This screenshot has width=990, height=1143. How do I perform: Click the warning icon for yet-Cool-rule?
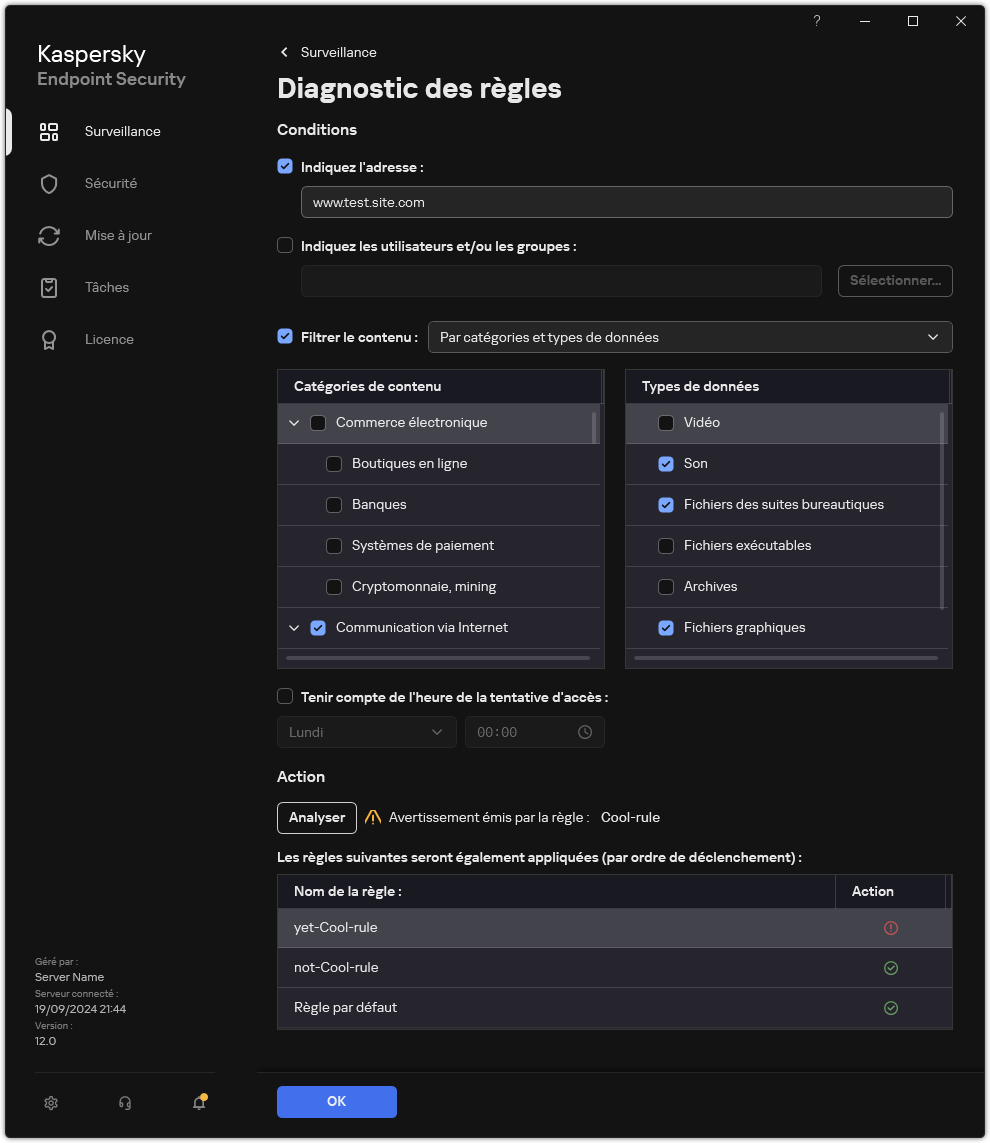click(x=891, y=927)
